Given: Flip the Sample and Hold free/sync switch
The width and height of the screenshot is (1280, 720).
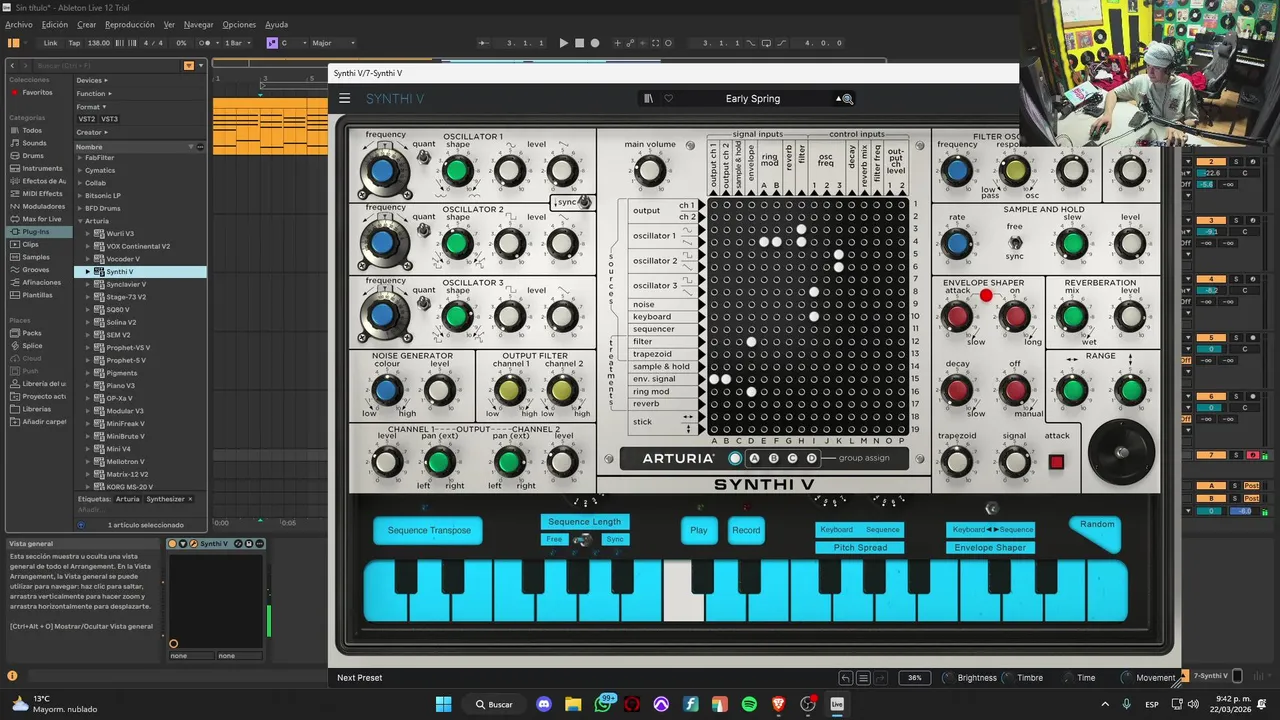Looking at the screenshot, I should click(1015, 241).
